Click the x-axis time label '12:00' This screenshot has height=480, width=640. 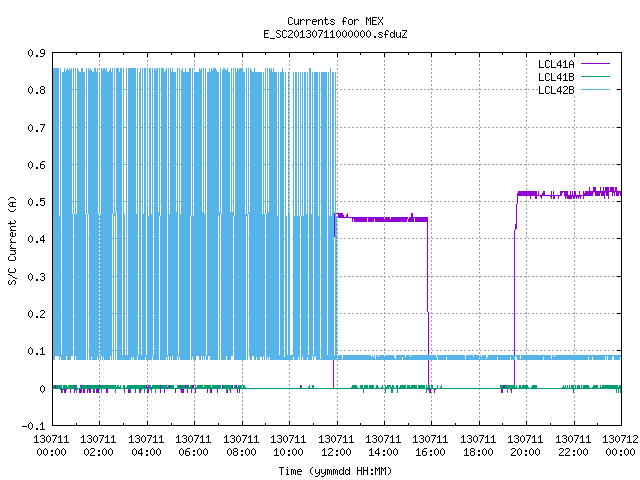click(336, 452)
